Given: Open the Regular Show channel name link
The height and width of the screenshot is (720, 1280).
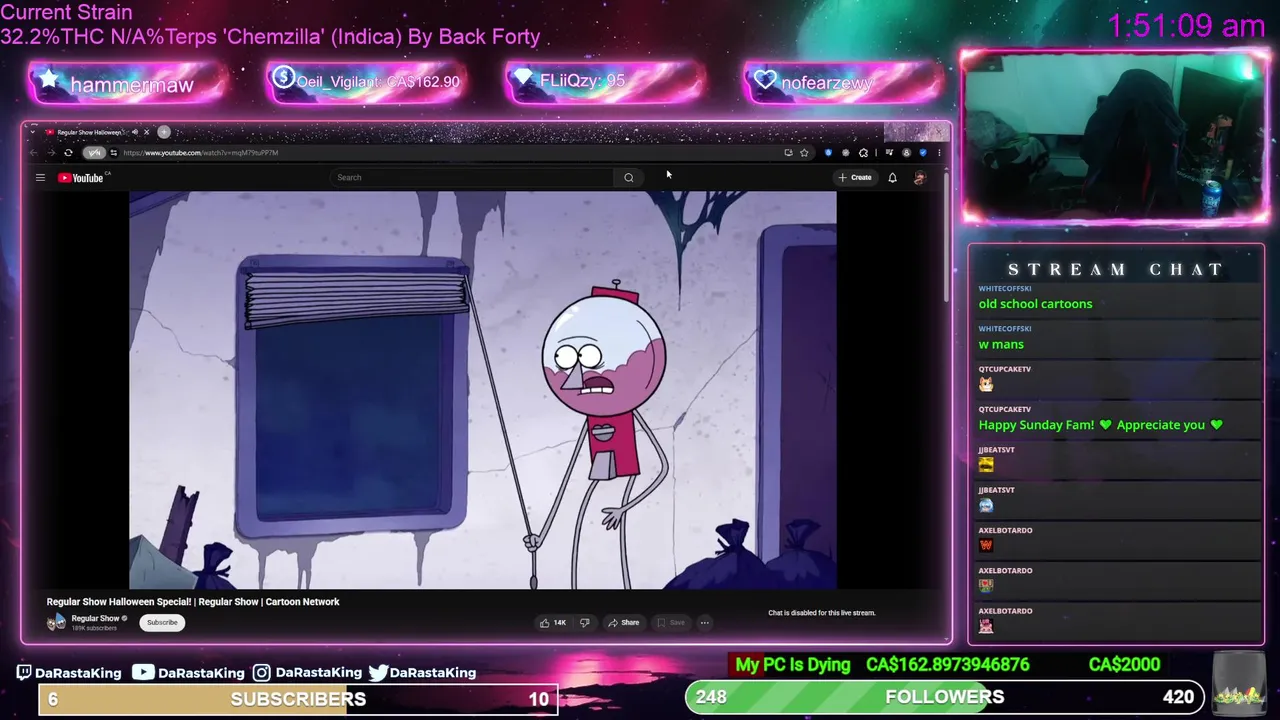Looking at the screenshot, I should [95, 618].
